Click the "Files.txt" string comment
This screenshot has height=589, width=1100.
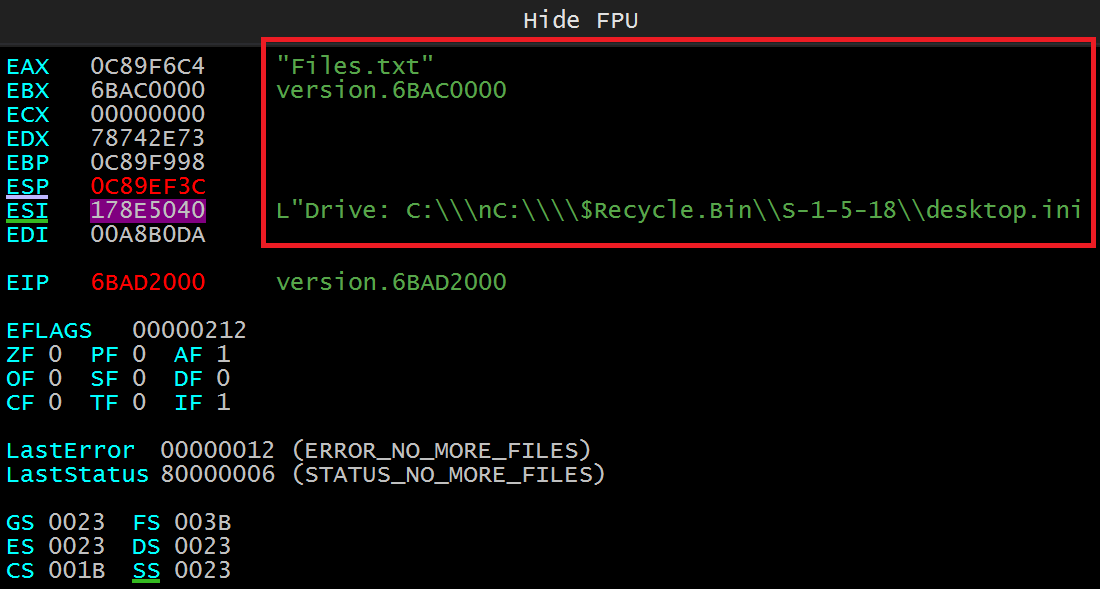[355, 67]
